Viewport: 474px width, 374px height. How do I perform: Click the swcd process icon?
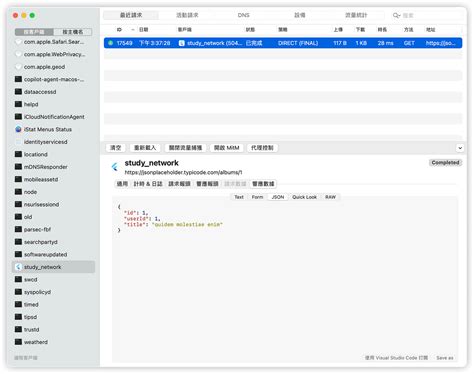tap(18, 279)
